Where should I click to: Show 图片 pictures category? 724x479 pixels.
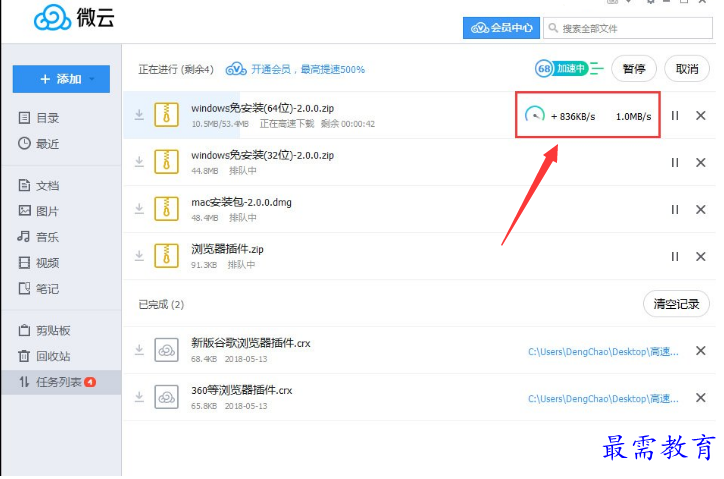(x=39, y=211)
